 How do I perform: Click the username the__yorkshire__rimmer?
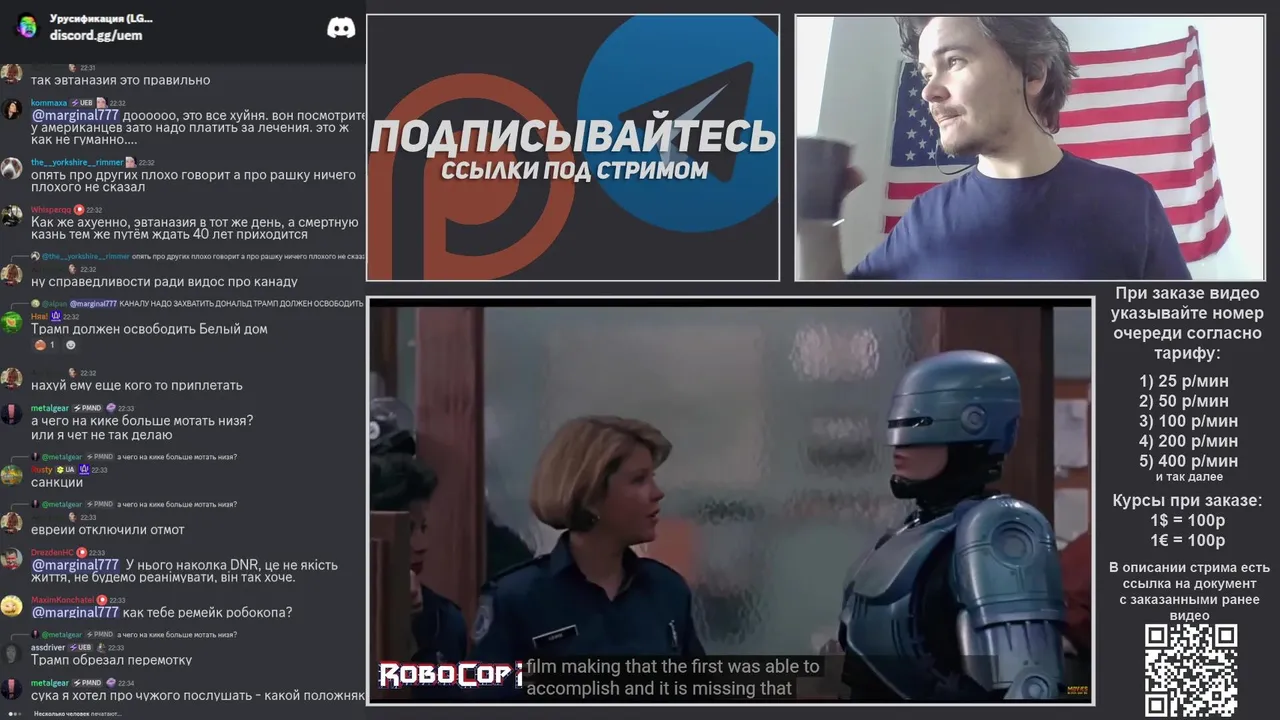(77, 162)
